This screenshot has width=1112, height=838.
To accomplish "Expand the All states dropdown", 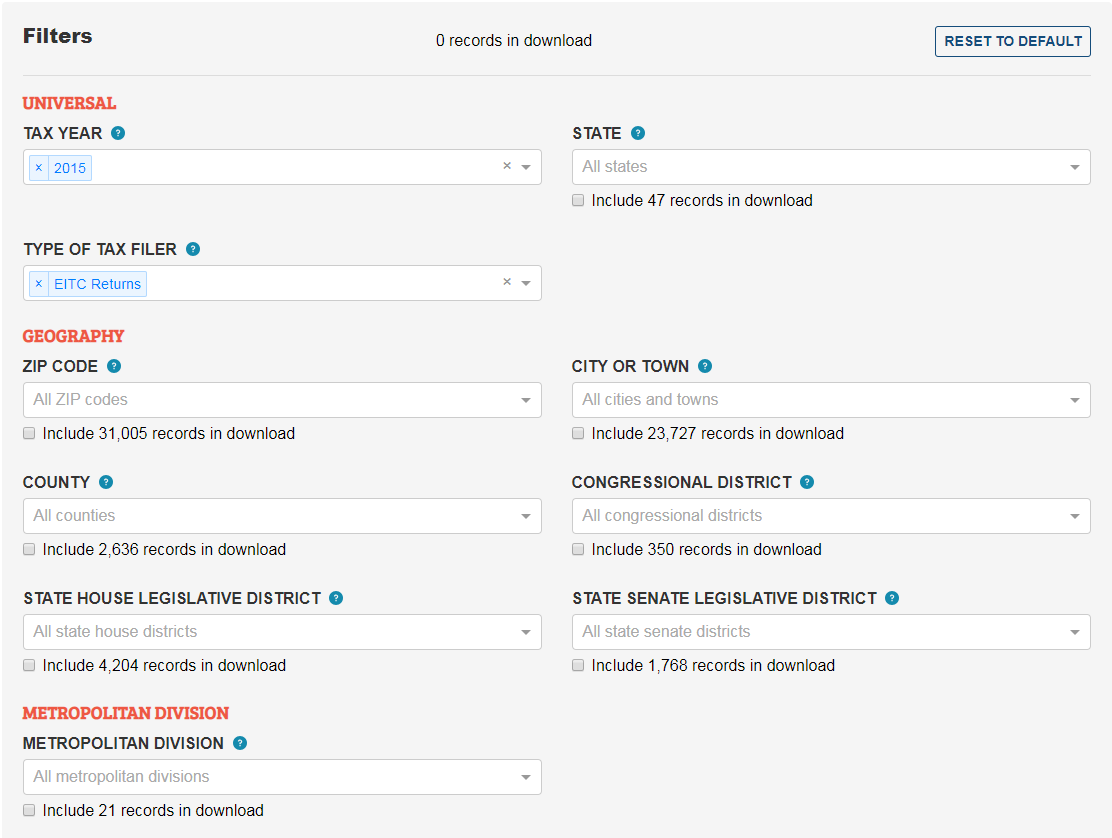I will (x=830, y=167).
